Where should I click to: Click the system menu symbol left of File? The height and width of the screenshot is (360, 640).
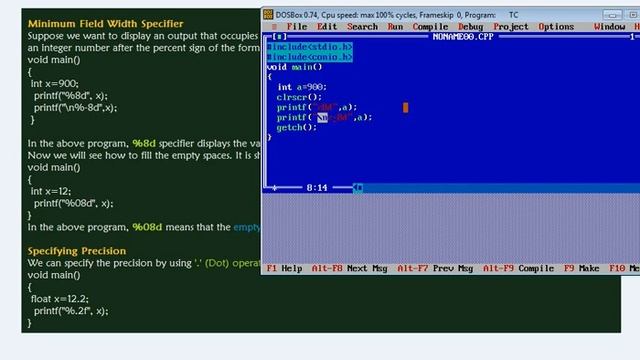[274, 27]
